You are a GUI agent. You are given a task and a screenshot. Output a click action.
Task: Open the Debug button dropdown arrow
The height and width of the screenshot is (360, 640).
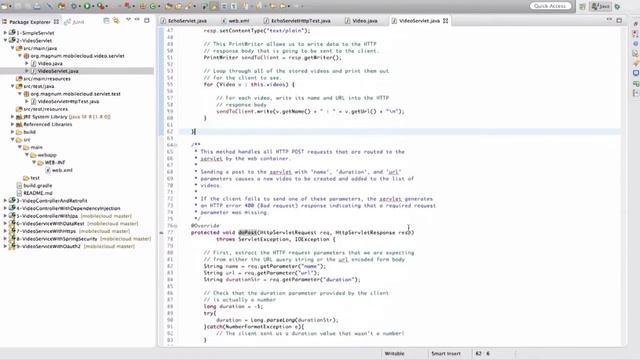(x=80, y=6)
